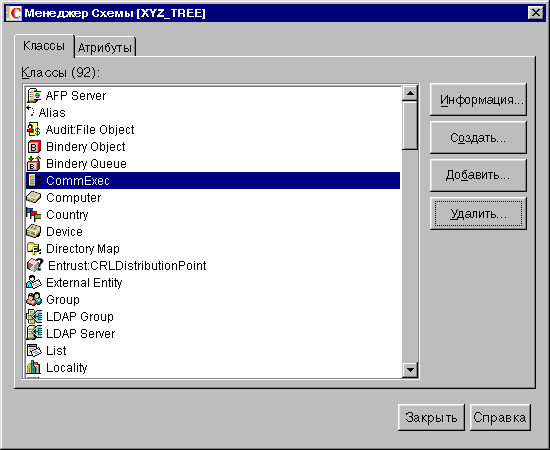Click the Audit:File Object icon
This screenshot has height=450, width=550.
point(34,129)
